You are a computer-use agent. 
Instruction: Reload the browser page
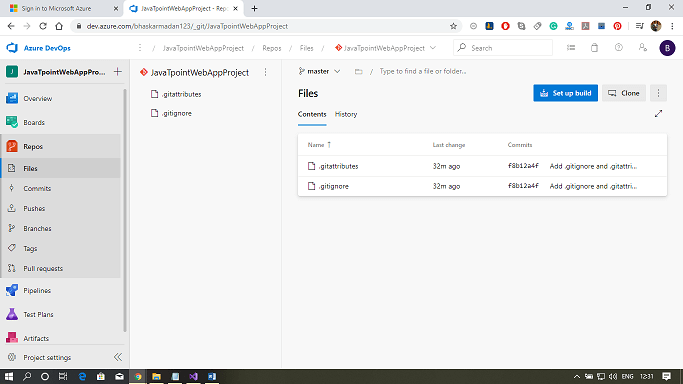pos(43,26)
